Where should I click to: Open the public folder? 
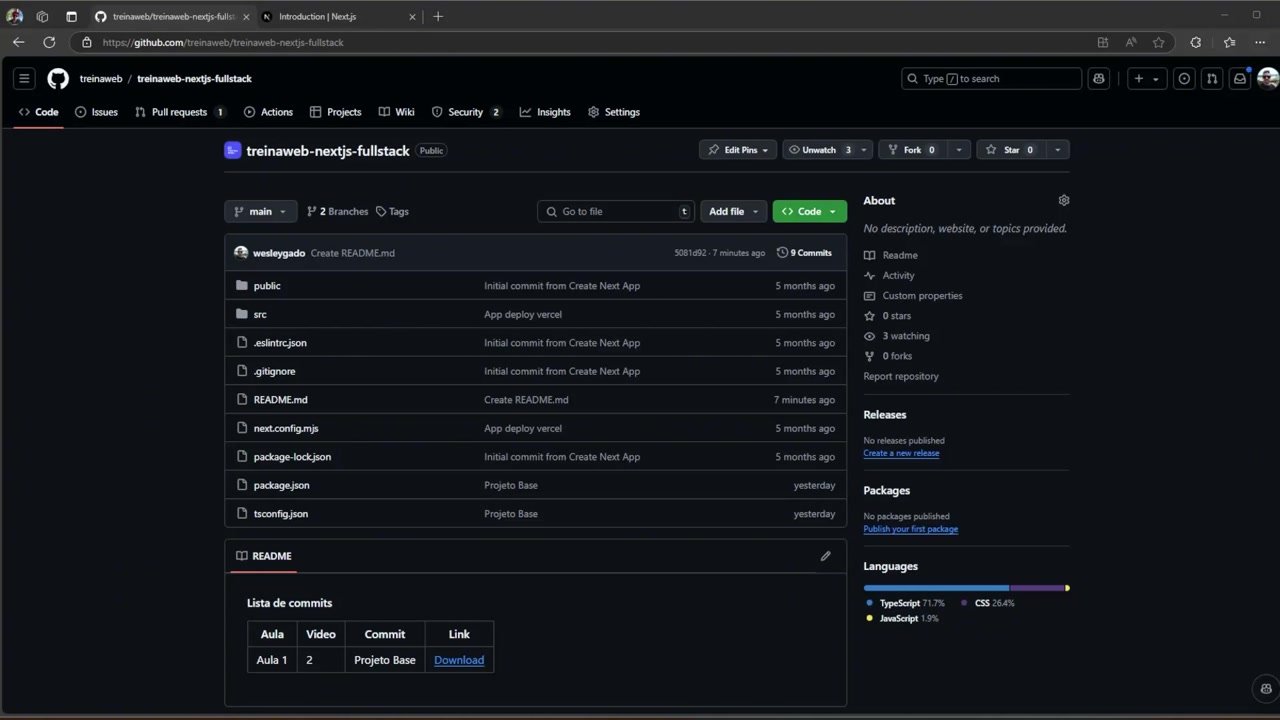pyautogui.click(x=267, y=286)
